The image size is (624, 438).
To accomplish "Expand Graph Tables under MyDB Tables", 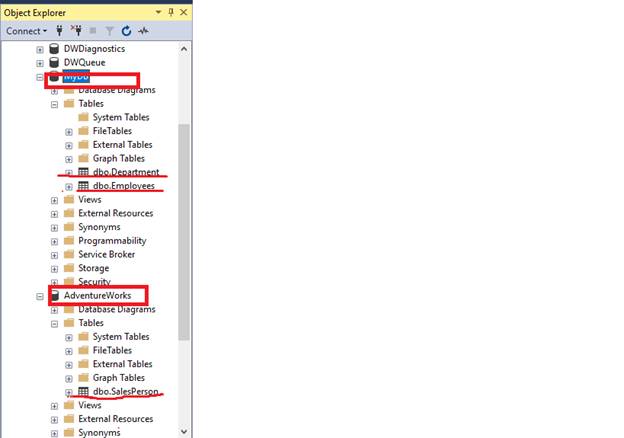I will (69, 160).
